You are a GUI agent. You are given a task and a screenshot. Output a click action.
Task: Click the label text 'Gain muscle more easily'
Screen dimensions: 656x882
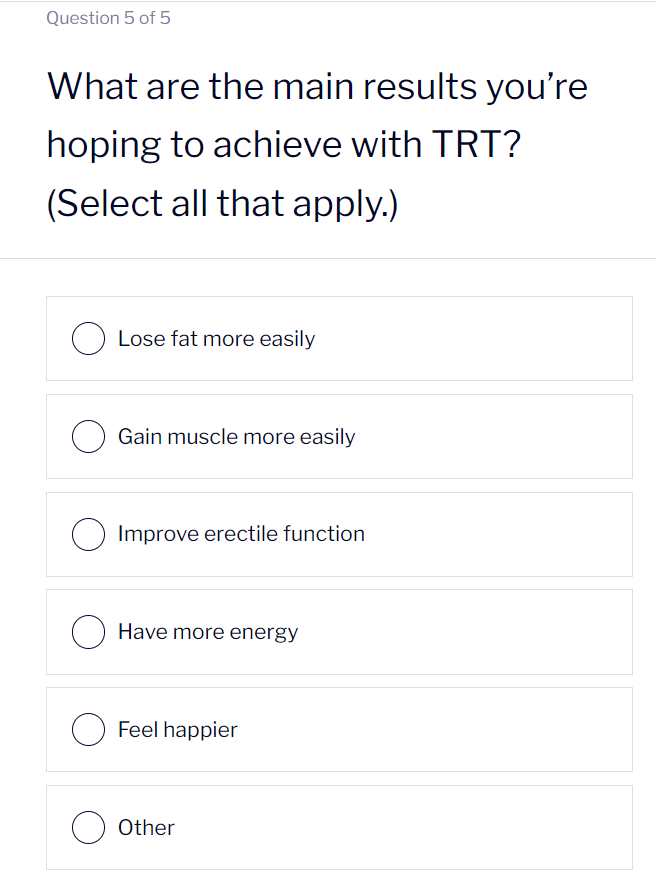236,436
